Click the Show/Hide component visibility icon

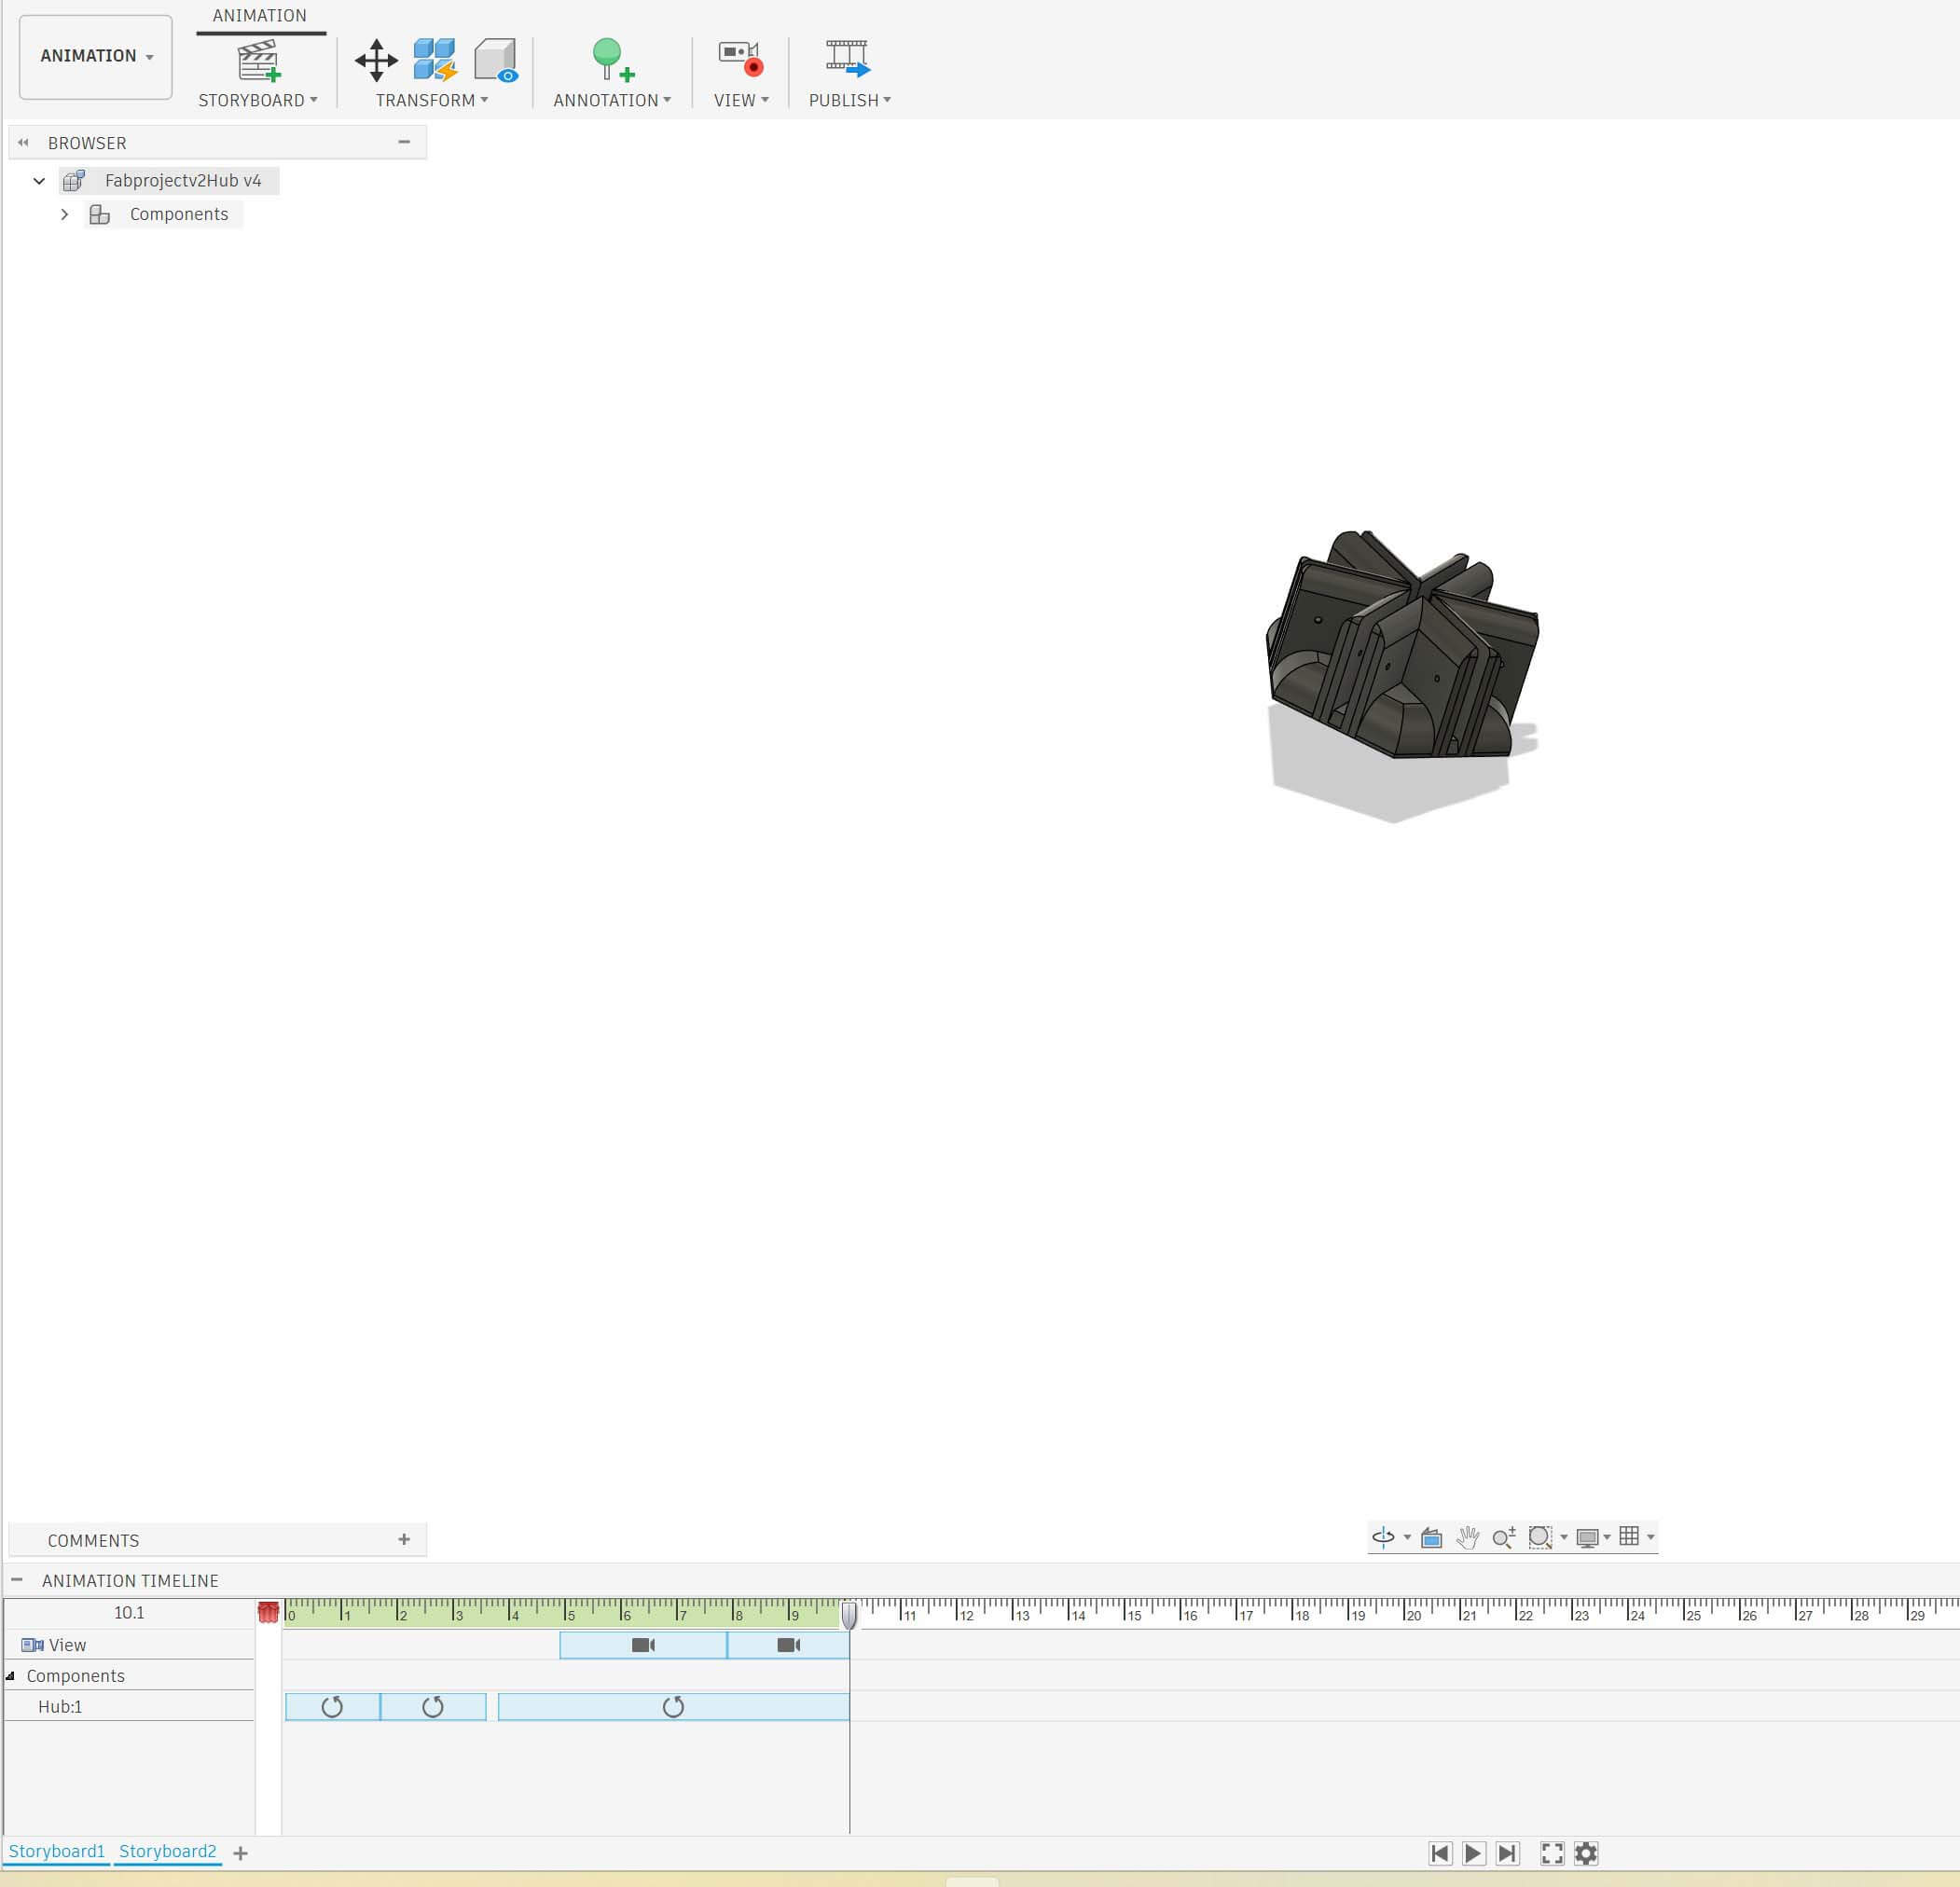tap(495, 60)
